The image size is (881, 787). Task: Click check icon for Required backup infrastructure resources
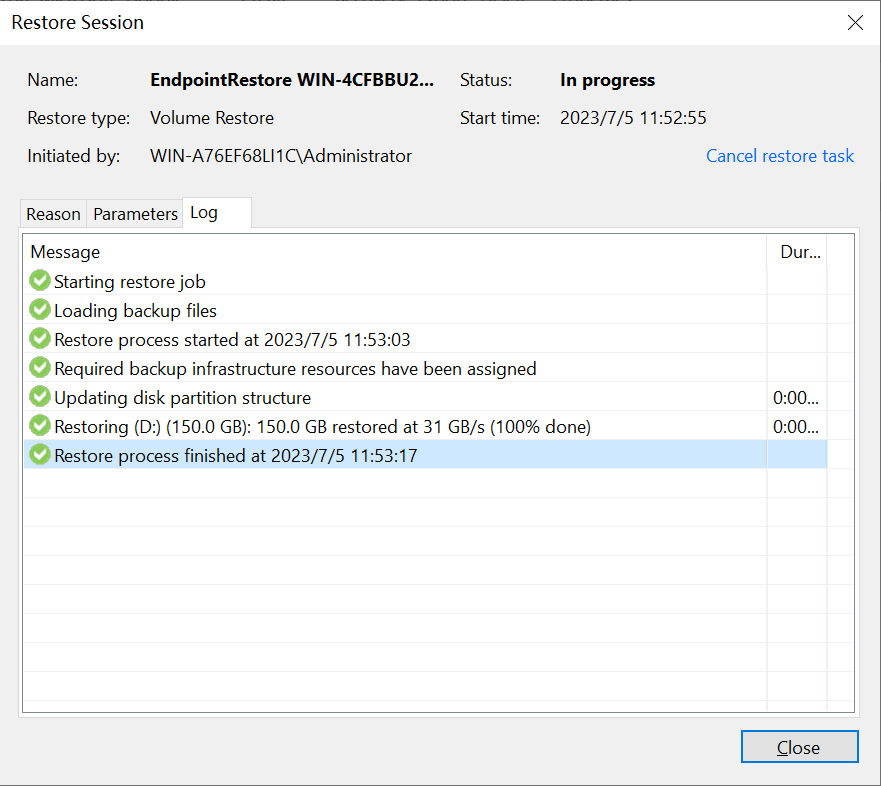point(40,368)
